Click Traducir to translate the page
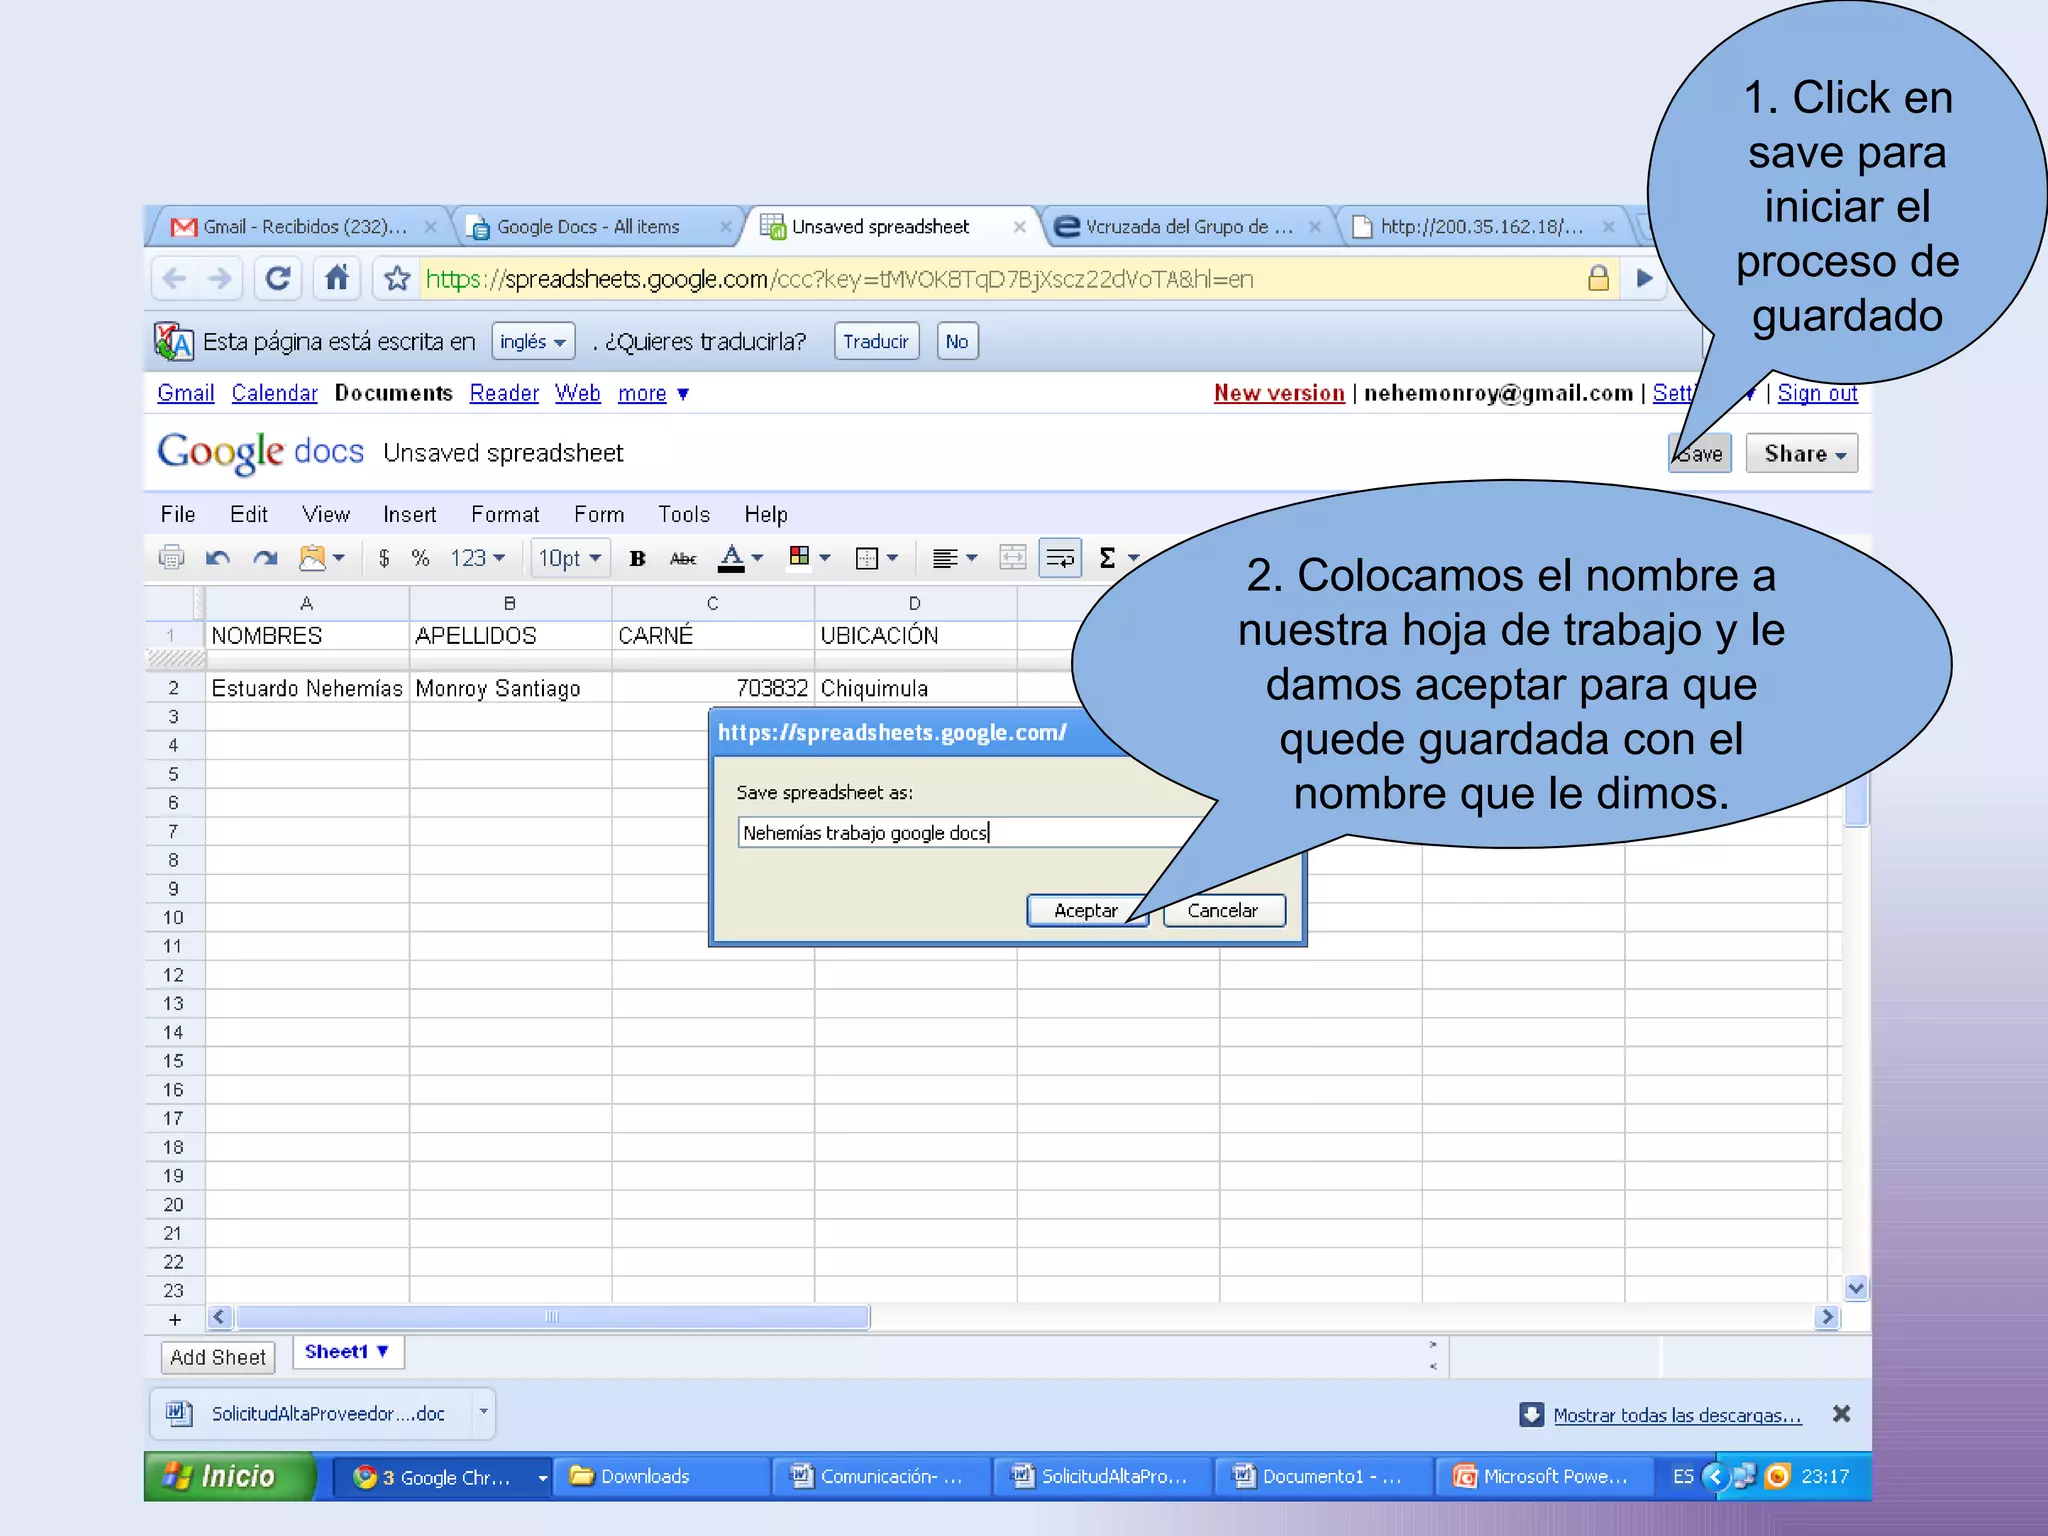This screenshot has height=1536, width=2048. [x=876, y=342]
